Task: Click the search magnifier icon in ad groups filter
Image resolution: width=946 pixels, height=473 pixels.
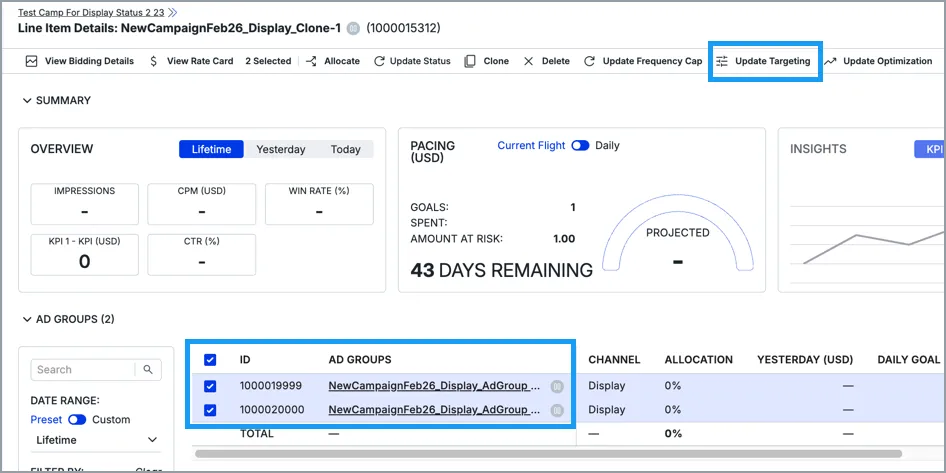Action: pos(148,370)
